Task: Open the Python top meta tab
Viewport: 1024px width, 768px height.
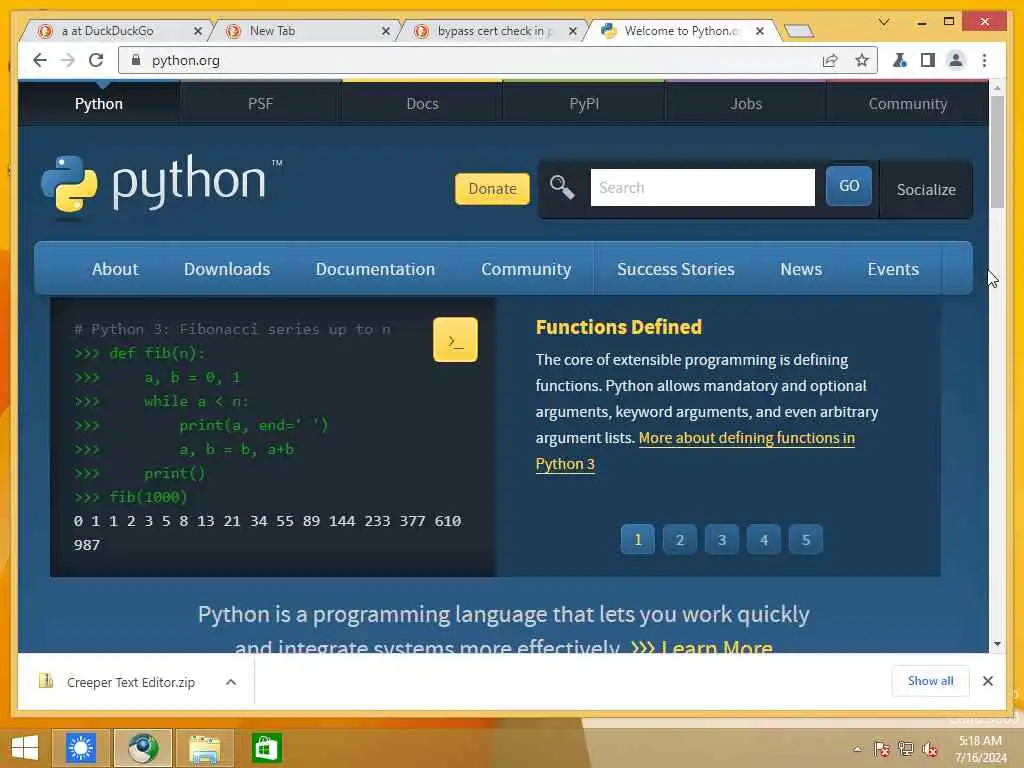Action: 99,104
